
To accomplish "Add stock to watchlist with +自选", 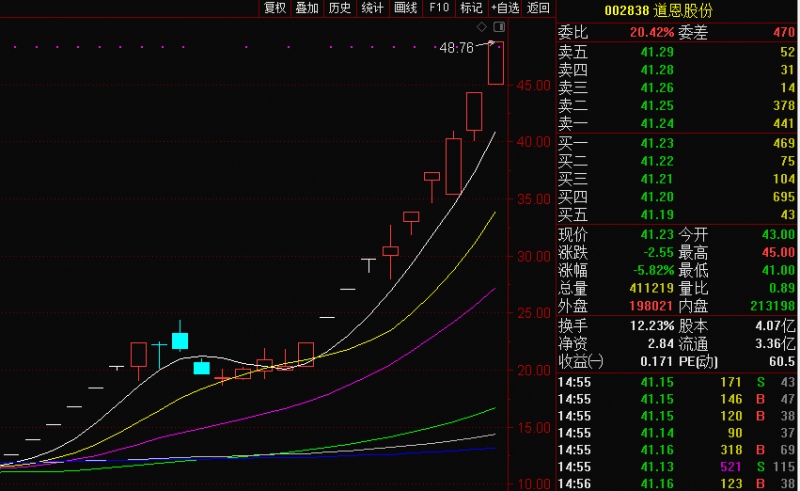I will [x=505, y=8].
